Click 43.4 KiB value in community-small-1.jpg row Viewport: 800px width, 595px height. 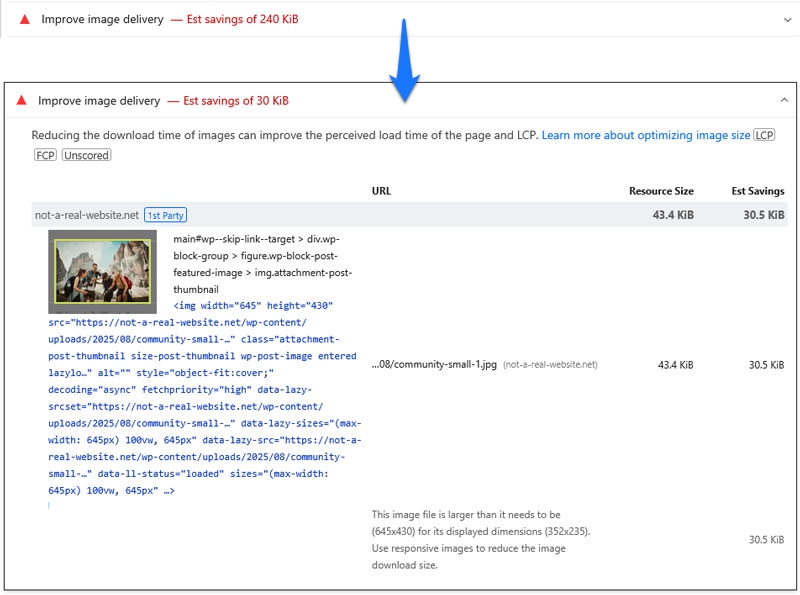point(676,365)
